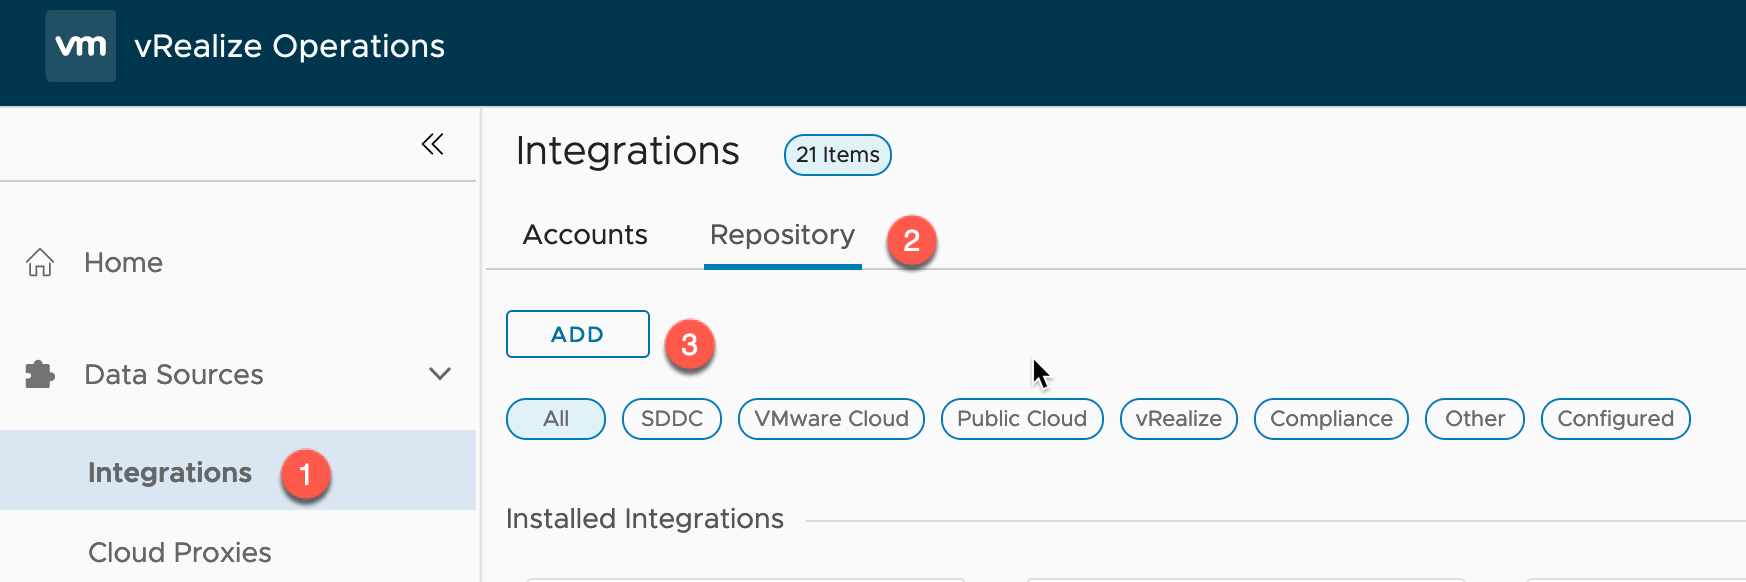Viewport: 1746px width, 582px height.
Task: Show only Configured integrations
Action: tap(1616, 419)
